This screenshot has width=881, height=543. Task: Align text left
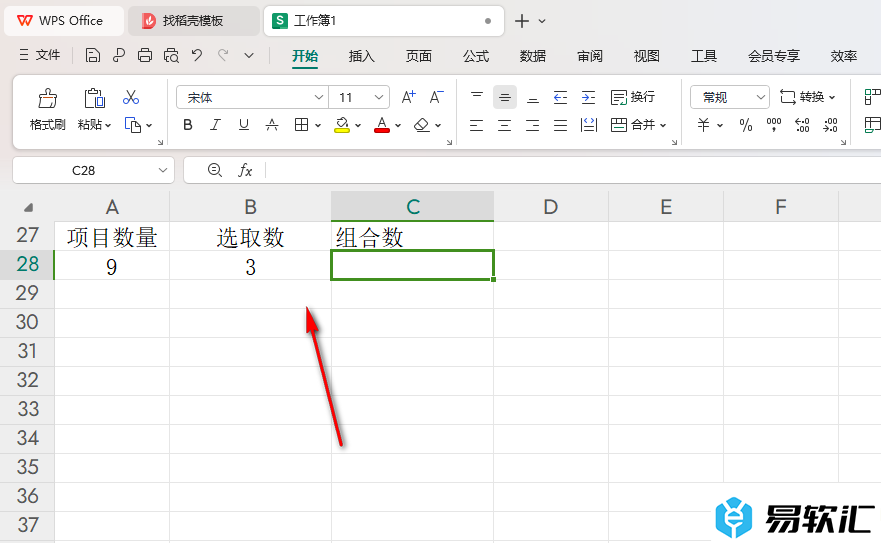click(x=476, y=125)
